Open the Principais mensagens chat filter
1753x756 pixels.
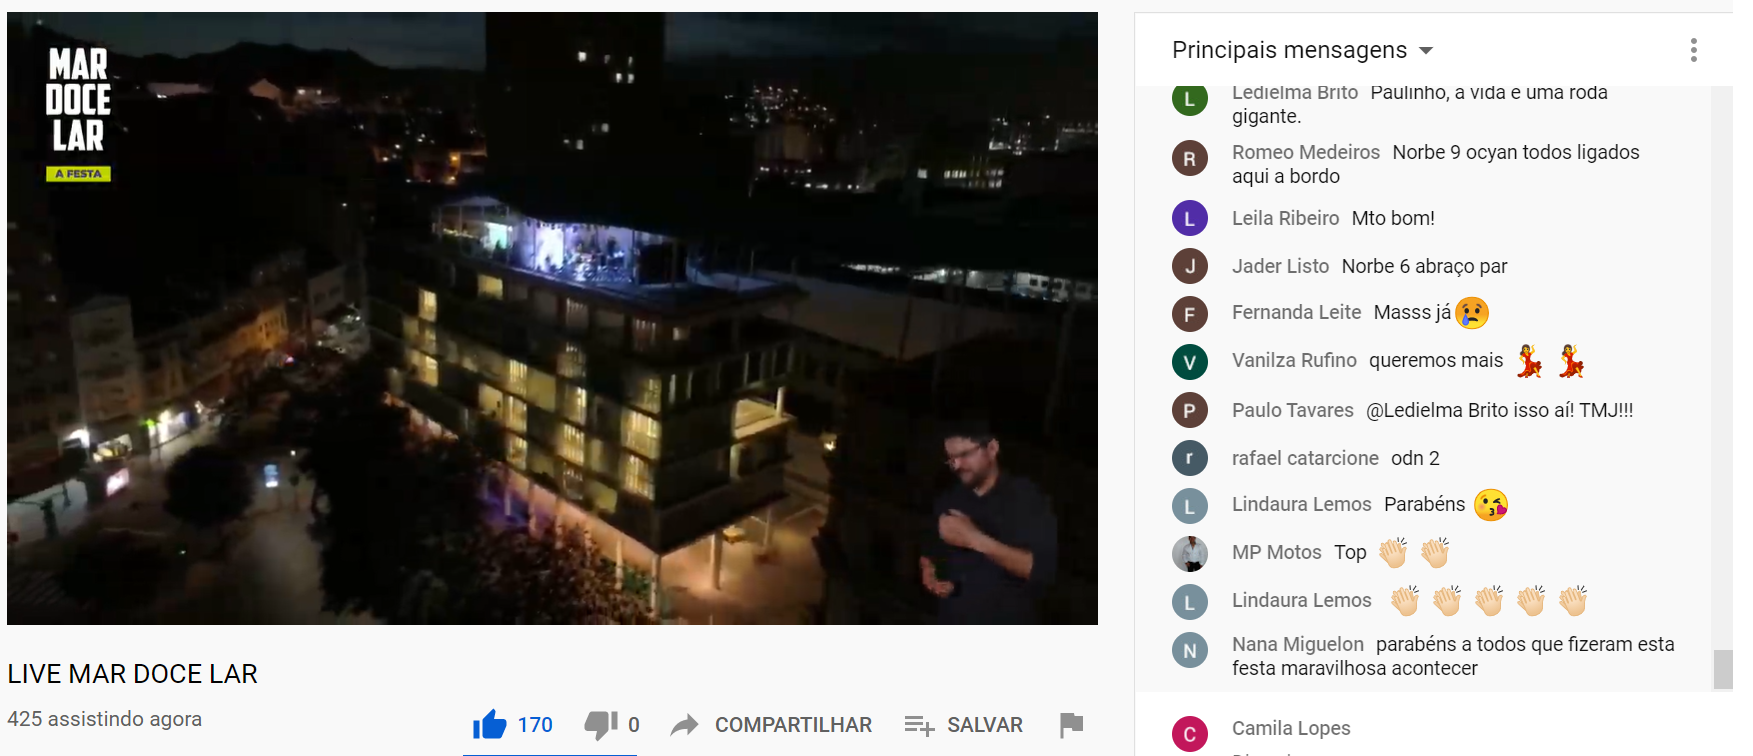[x=1303, y=50]
